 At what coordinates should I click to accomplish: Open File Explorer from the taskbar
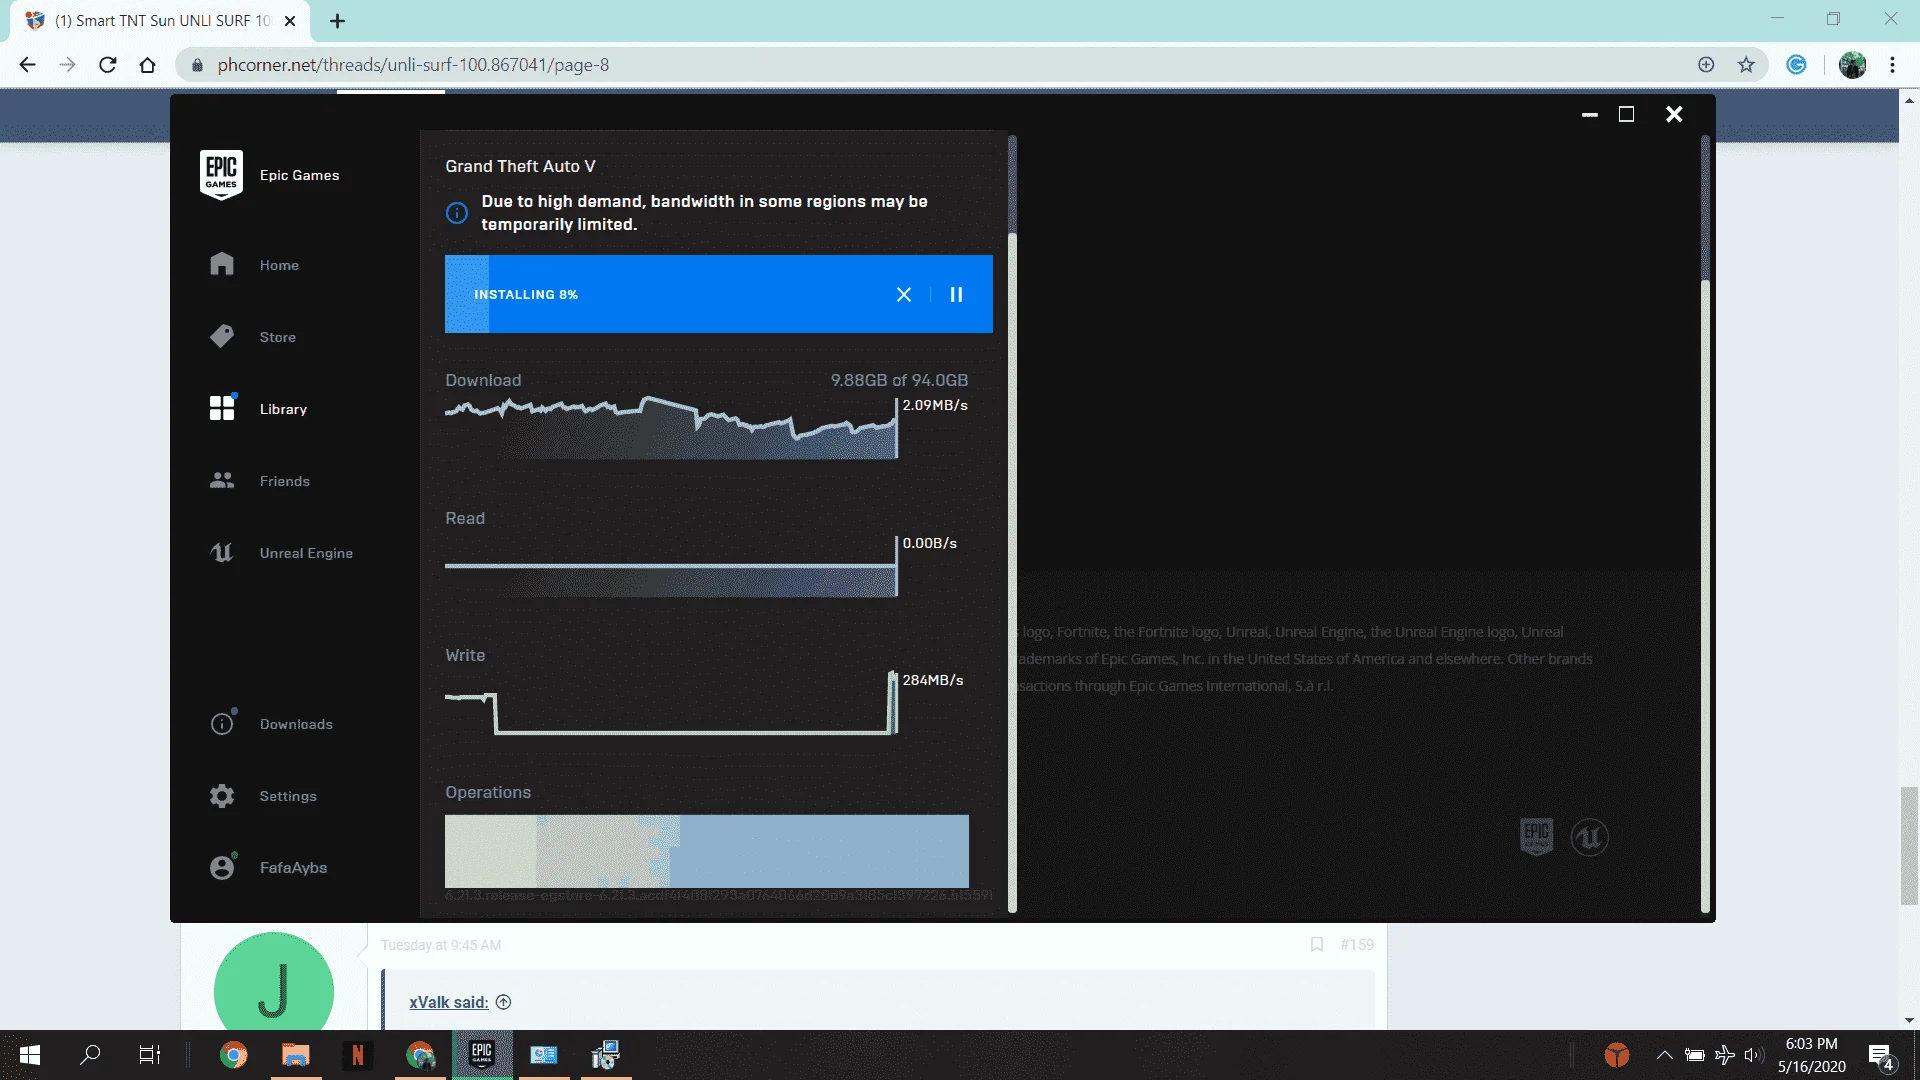point(296,1055)
